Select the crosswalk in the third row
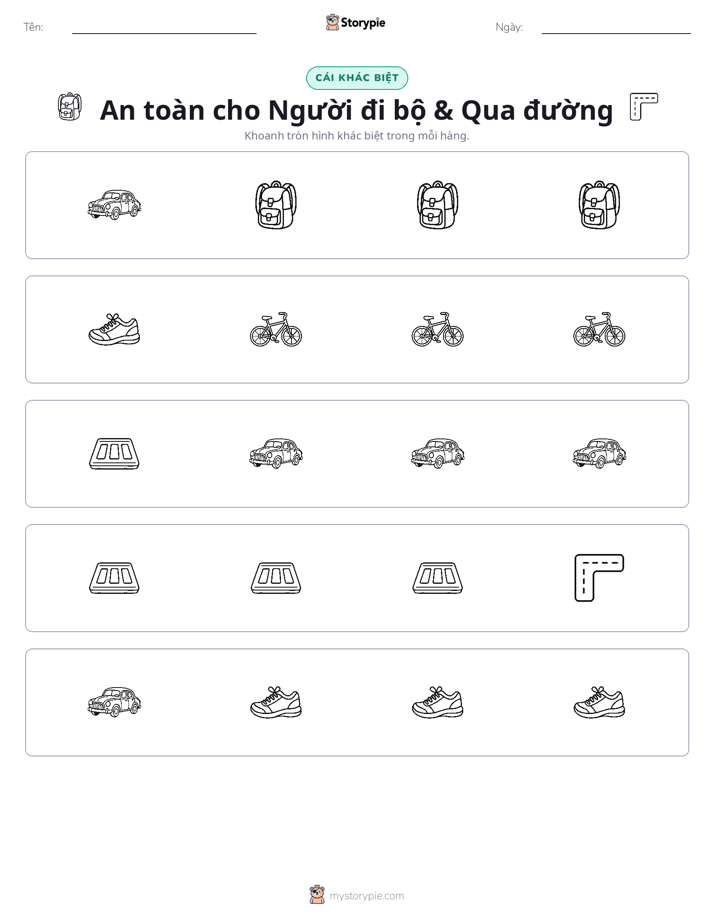The width and height of the screenshot is (714, 924). (114, 454)
